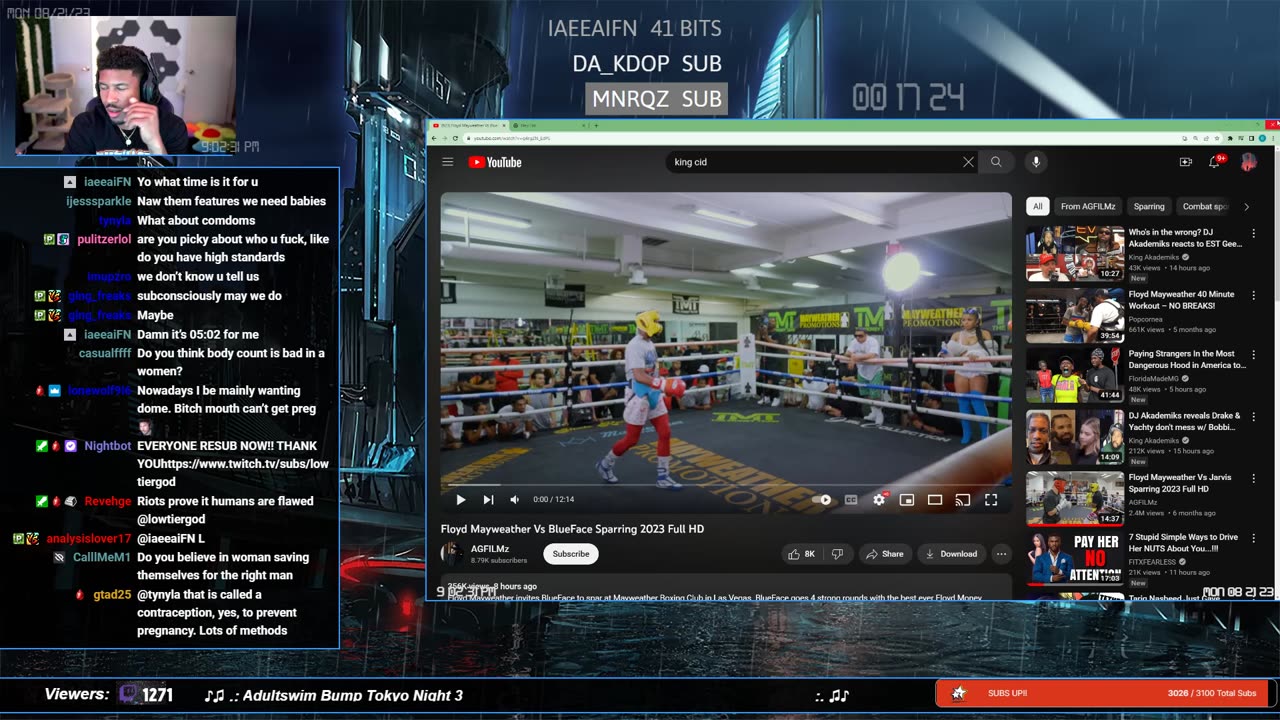The height and width of the screenshot is (720, 1280).
Task: Subscribe to AGFILMz channel
Action: (571, 554)
